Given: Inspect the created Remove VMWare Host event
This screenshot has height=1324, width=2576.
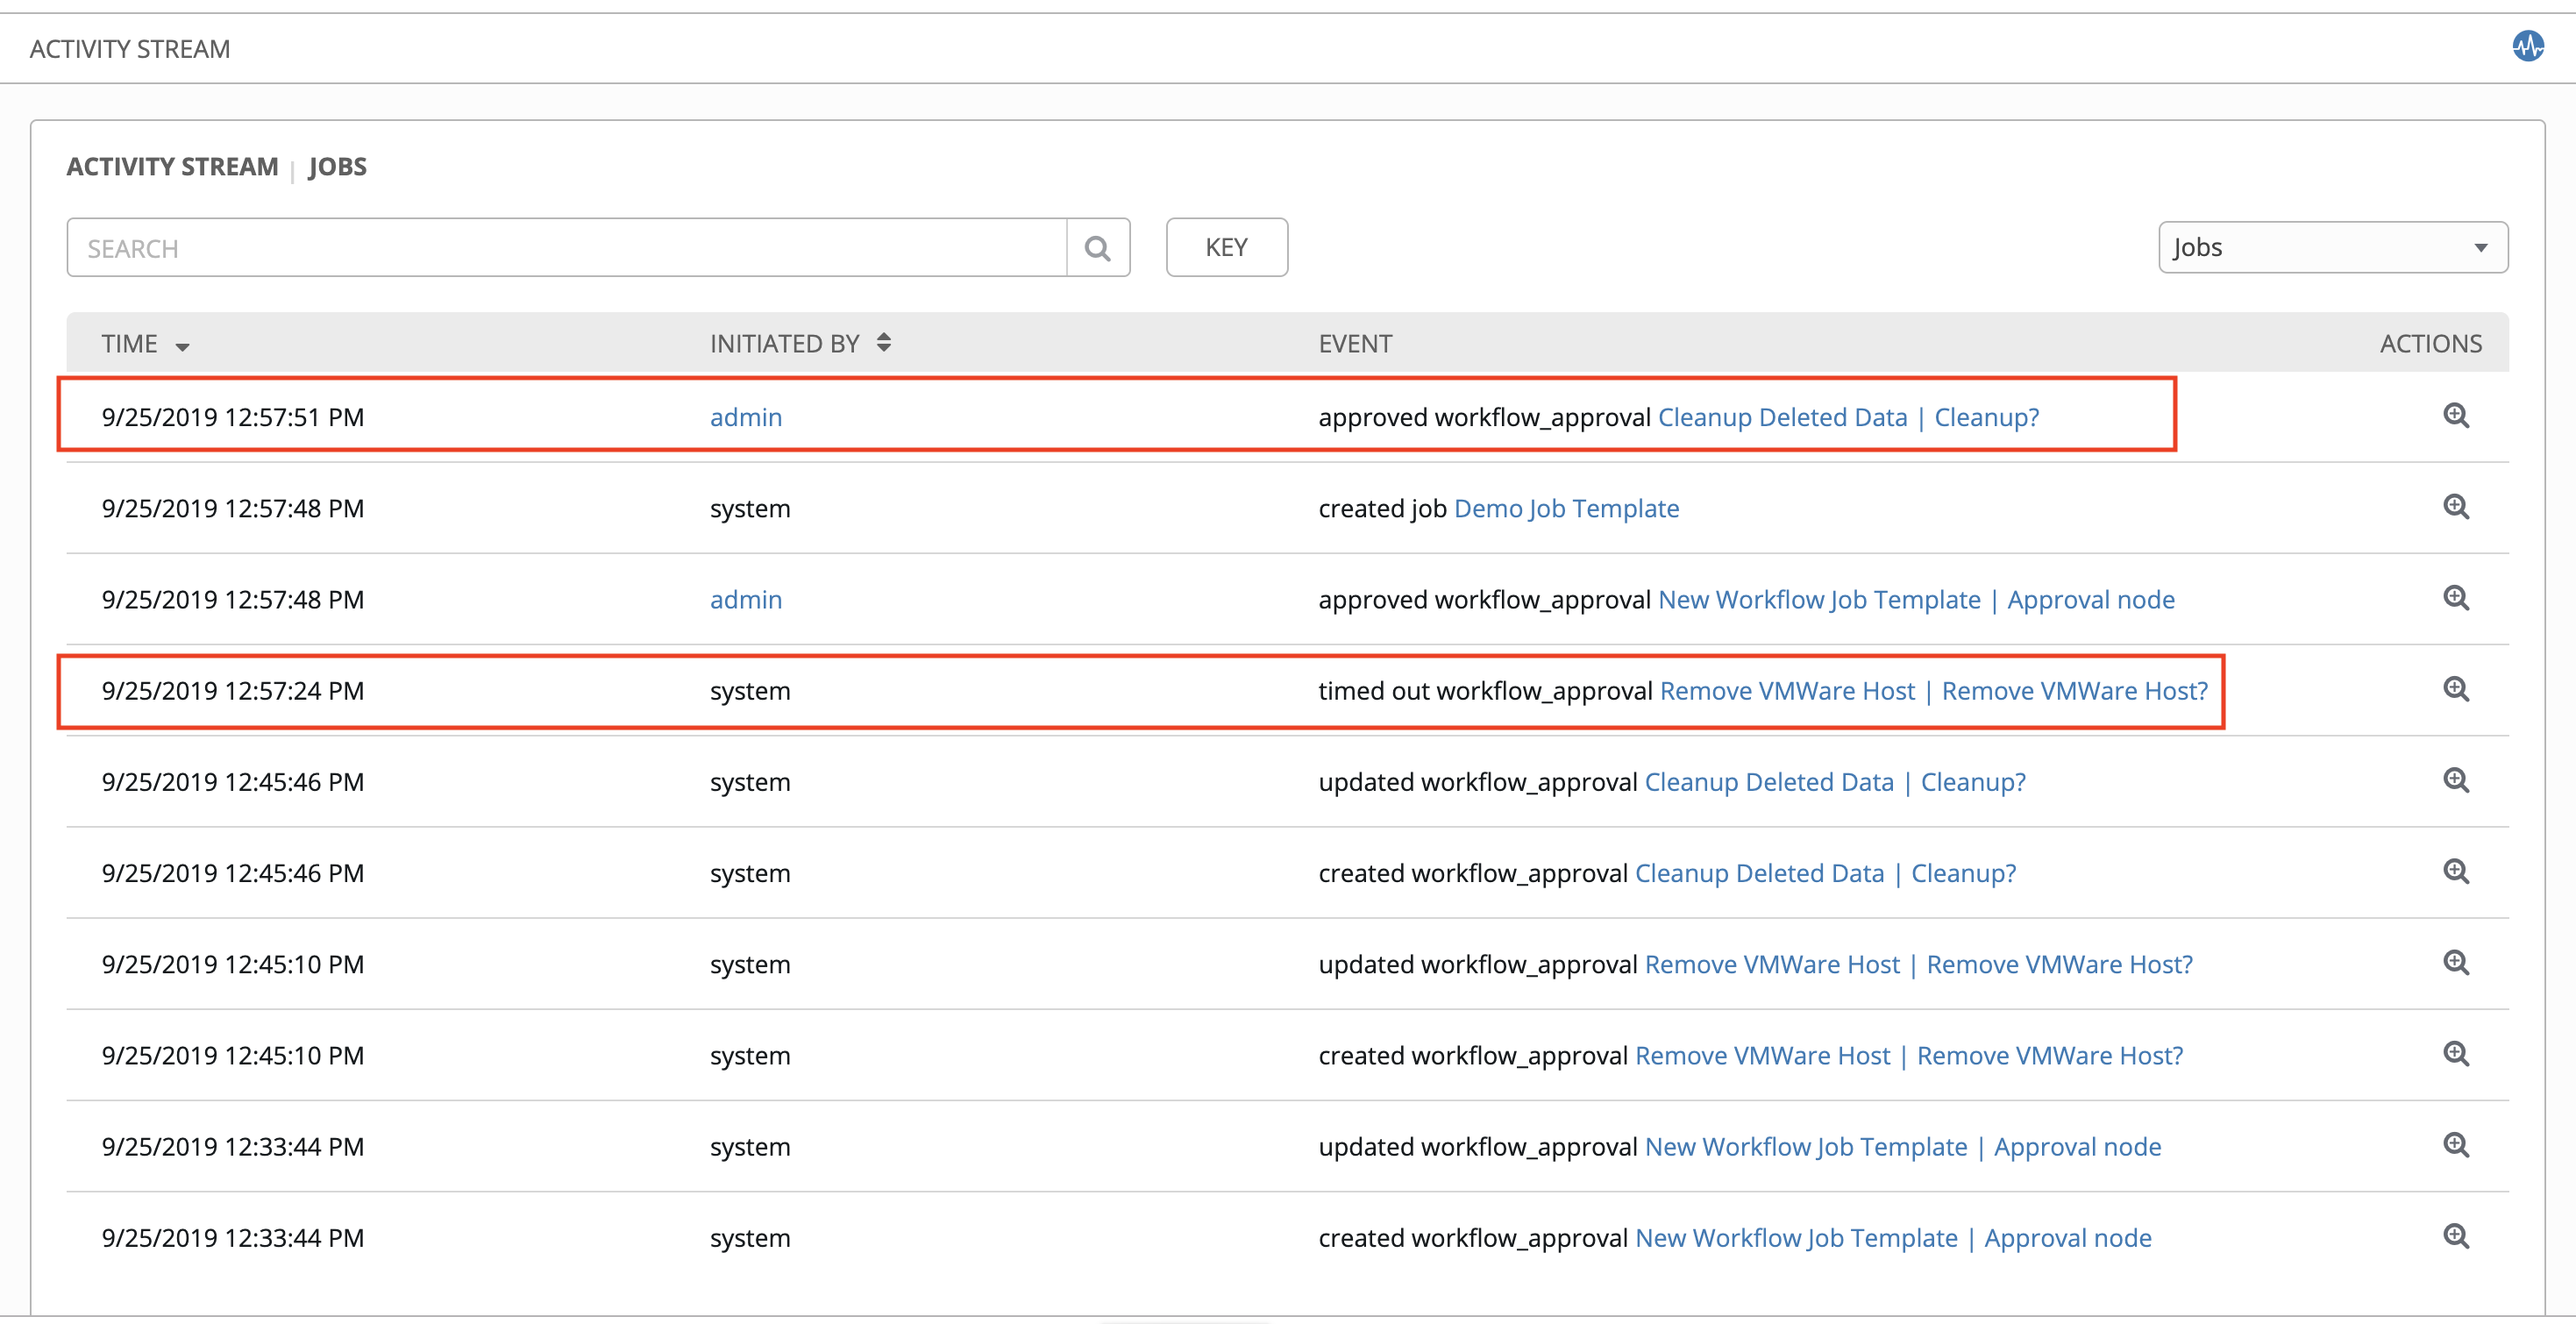Looking at the screenshot, I should point(2456,1054).
